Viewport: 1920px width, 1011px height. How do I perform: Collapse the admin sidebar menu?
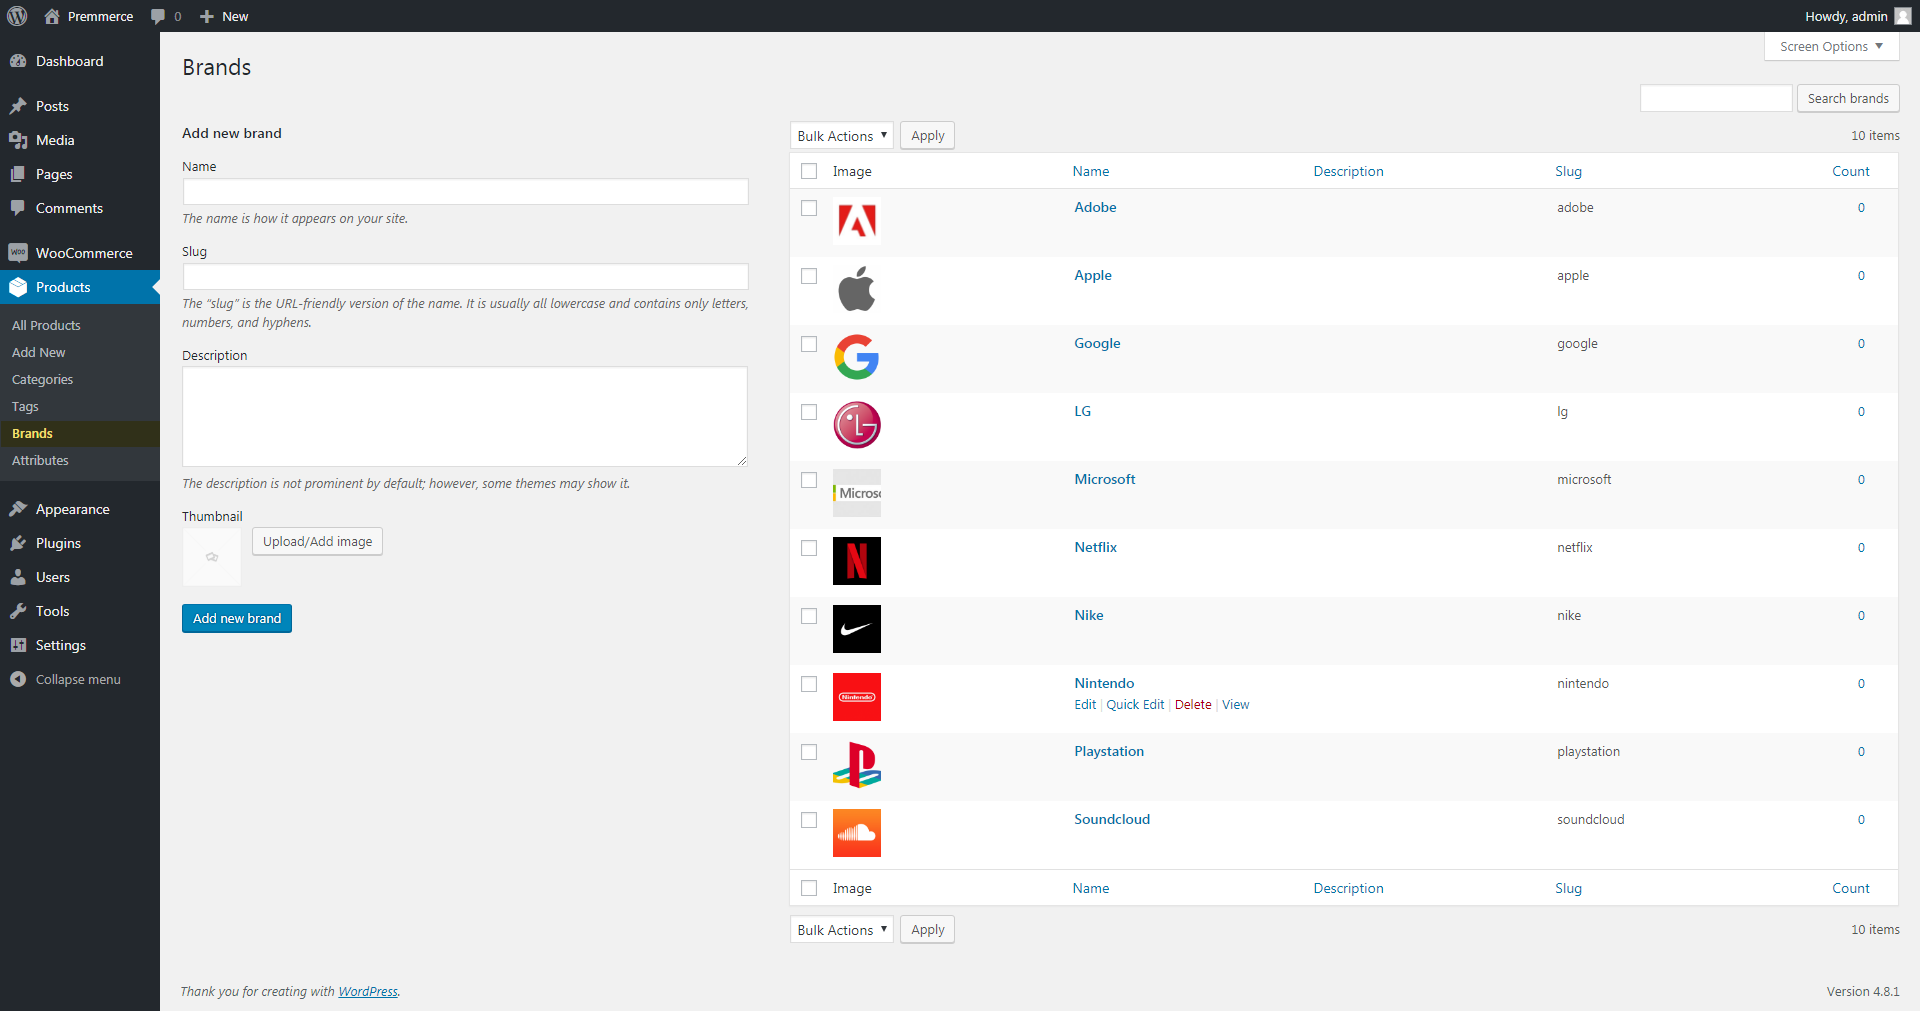pyautogui.click(x=80, y=679)
